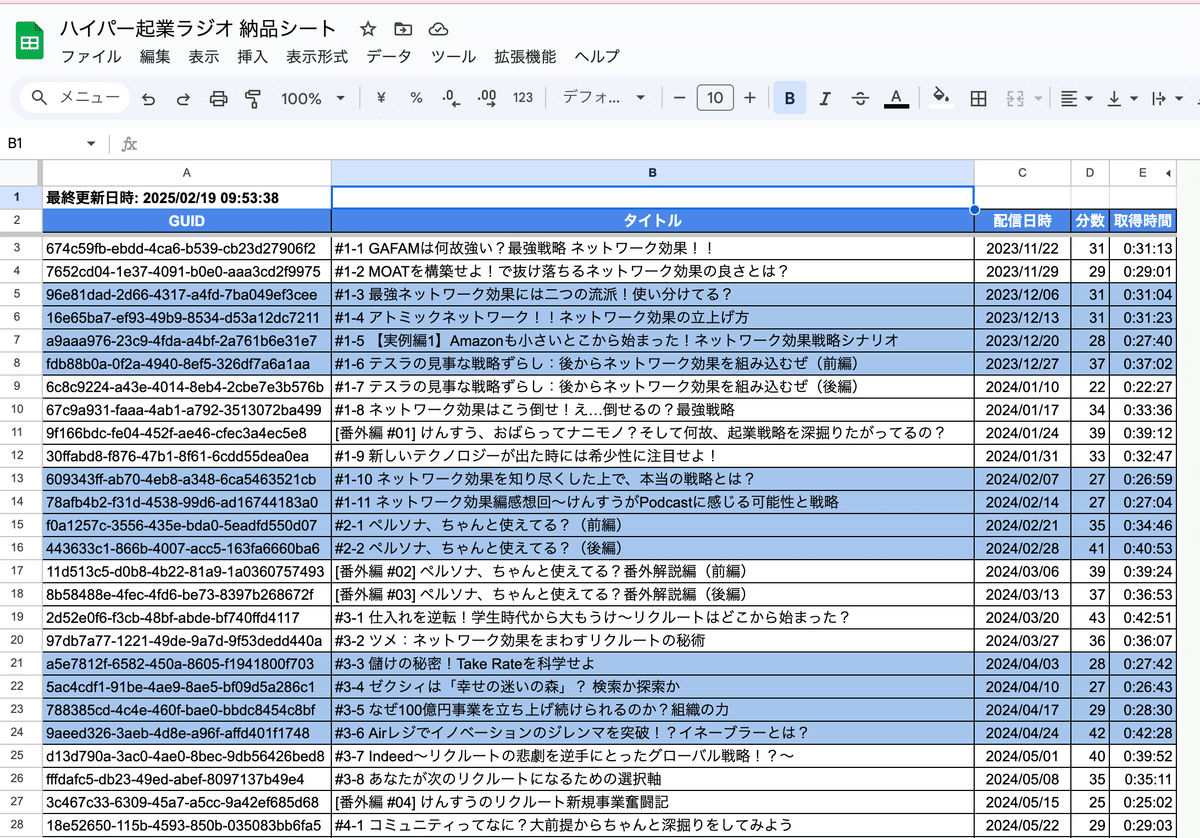Apply percent format
Viewport: 1200px width, 838px height.
tap(416, 98)
